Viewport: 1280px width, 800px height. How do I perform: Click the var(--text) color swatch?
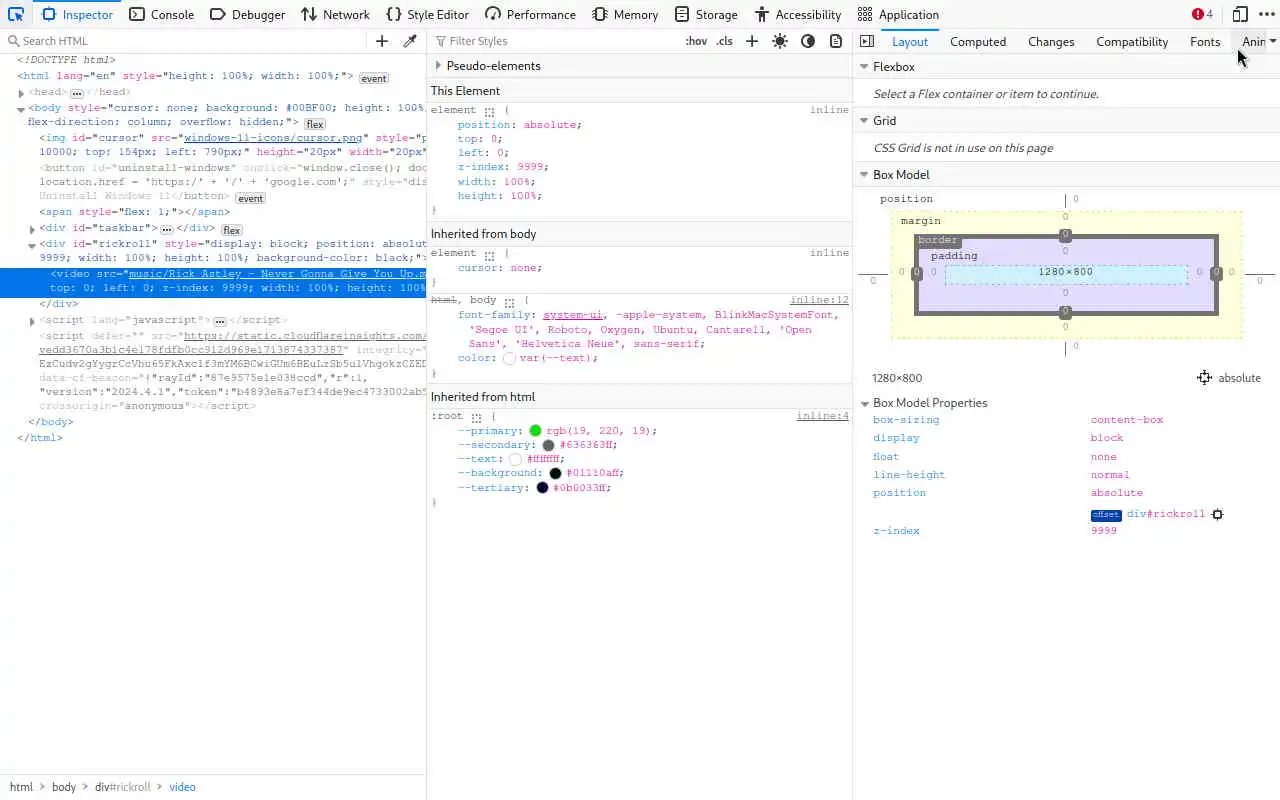click(x=509, y=358)
